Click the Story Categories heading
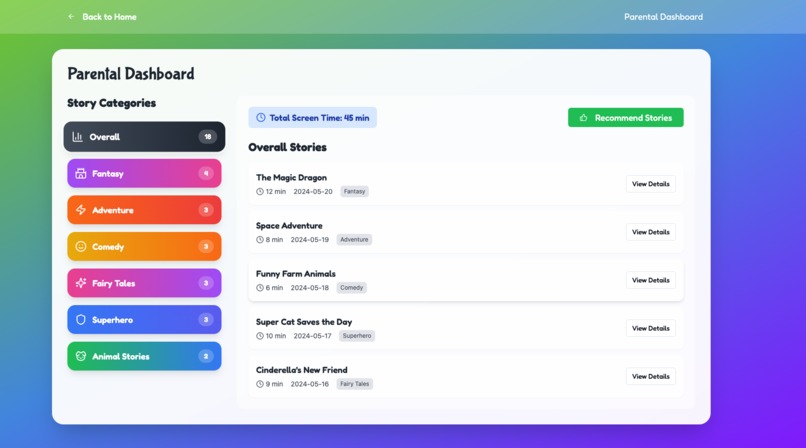The image size is (806, 448). point(112,103)
